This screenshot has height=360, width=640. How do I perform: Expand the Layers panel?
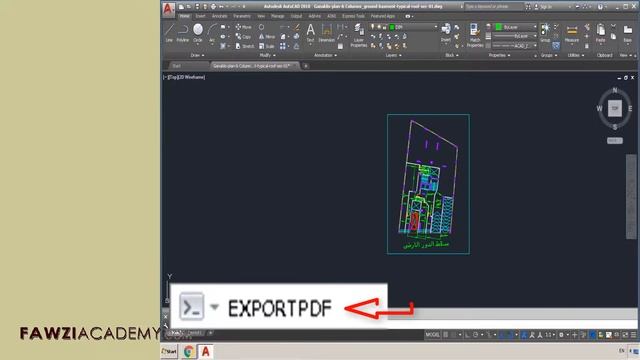tap(393, 55)
